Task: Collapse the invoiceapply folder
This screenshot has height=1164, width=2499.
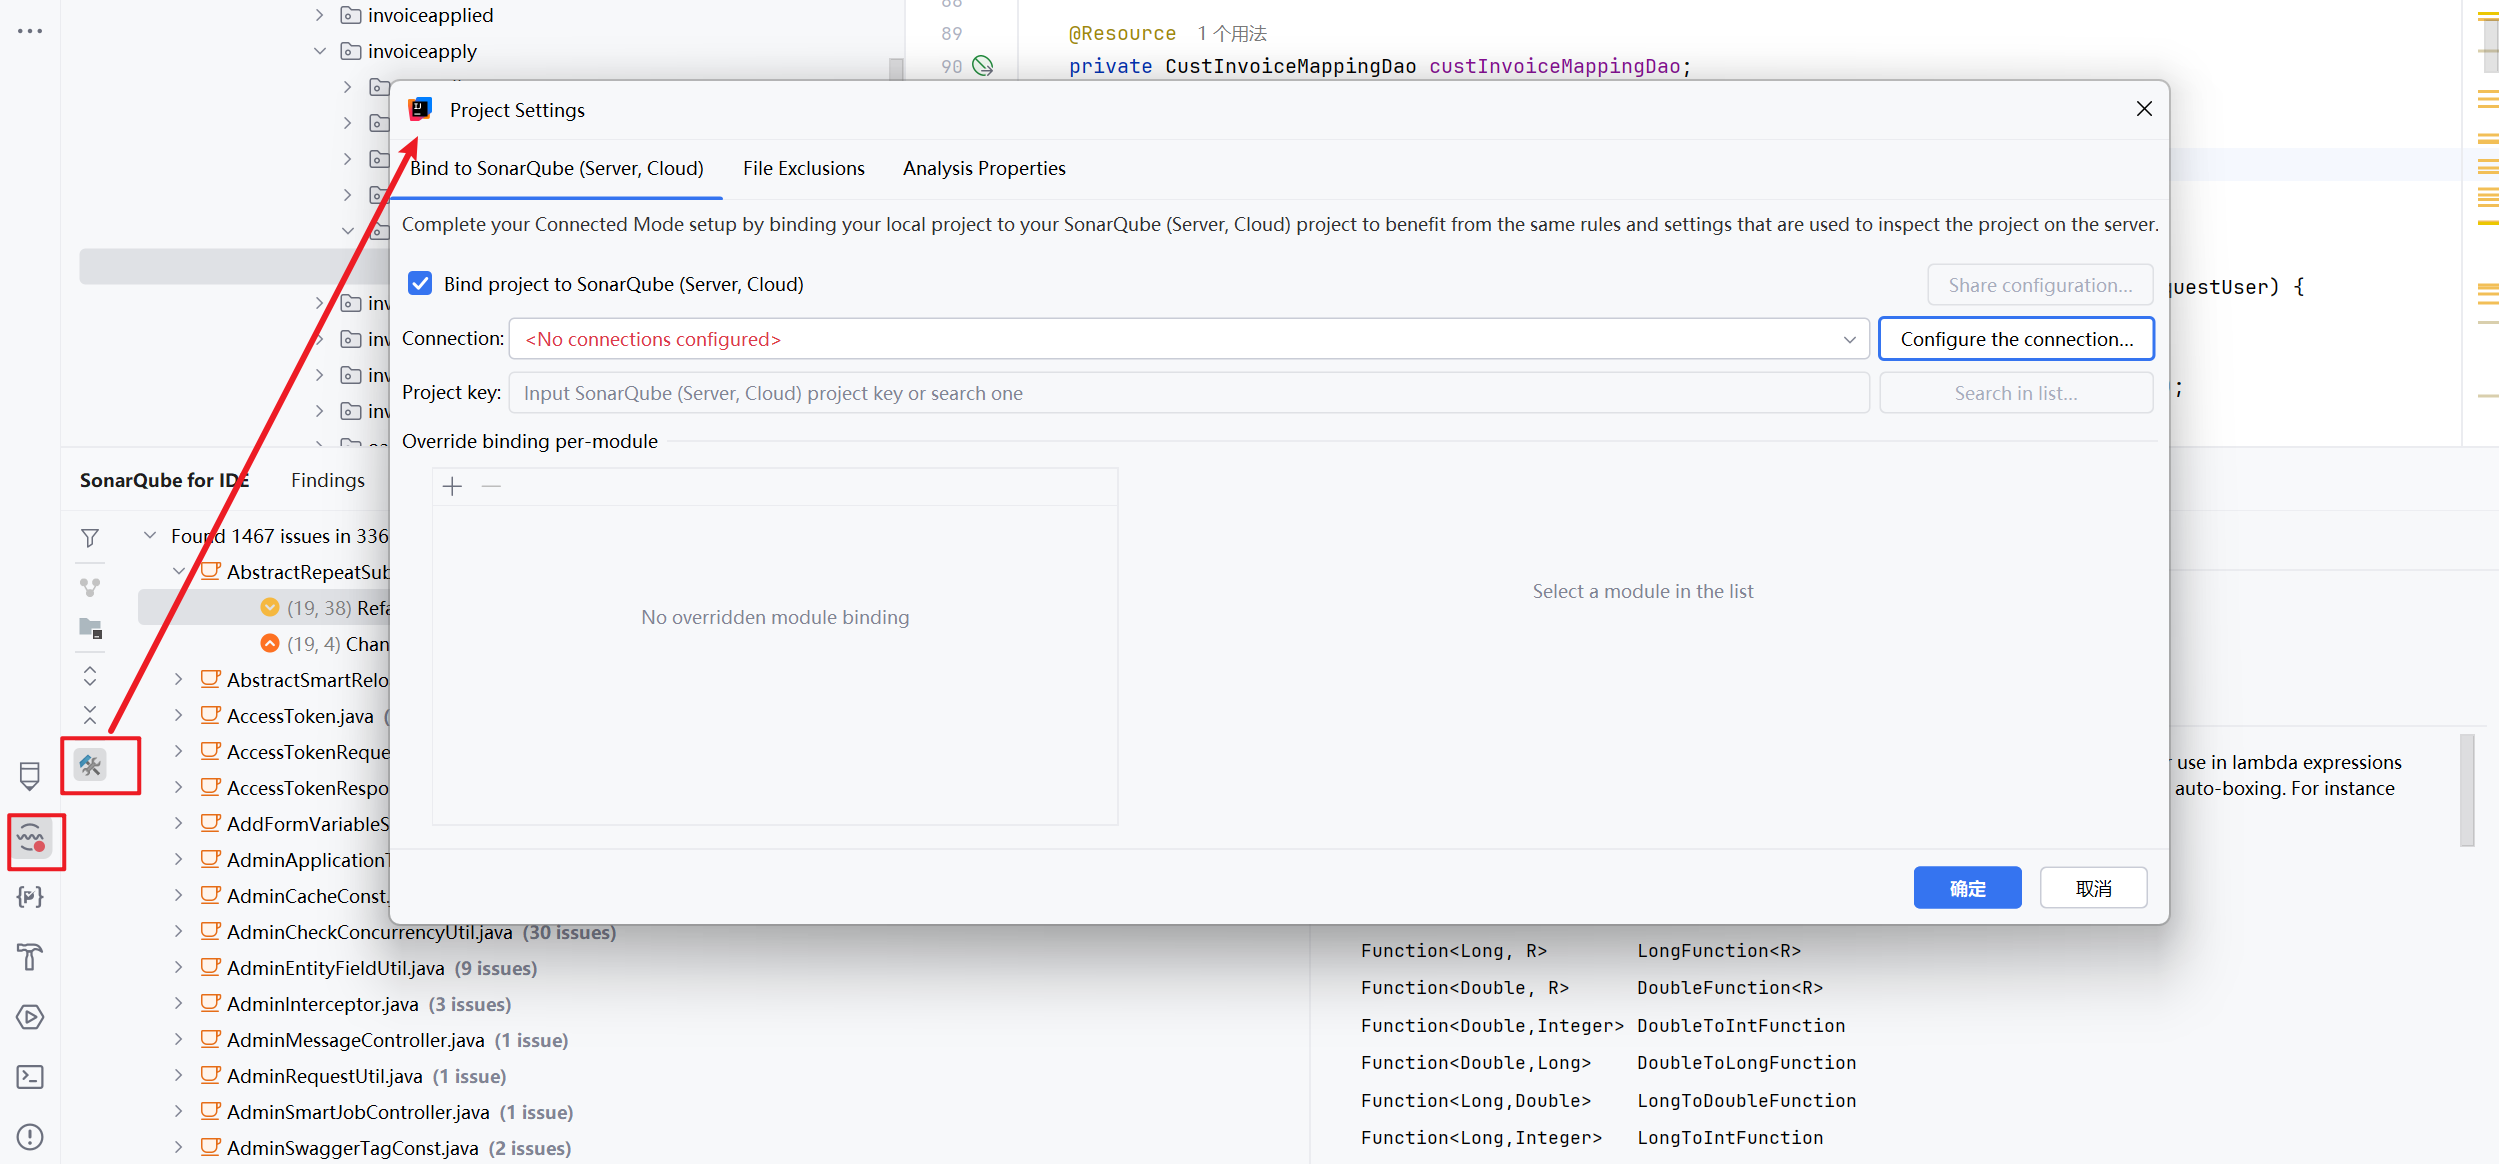Action: coord(320,51)
